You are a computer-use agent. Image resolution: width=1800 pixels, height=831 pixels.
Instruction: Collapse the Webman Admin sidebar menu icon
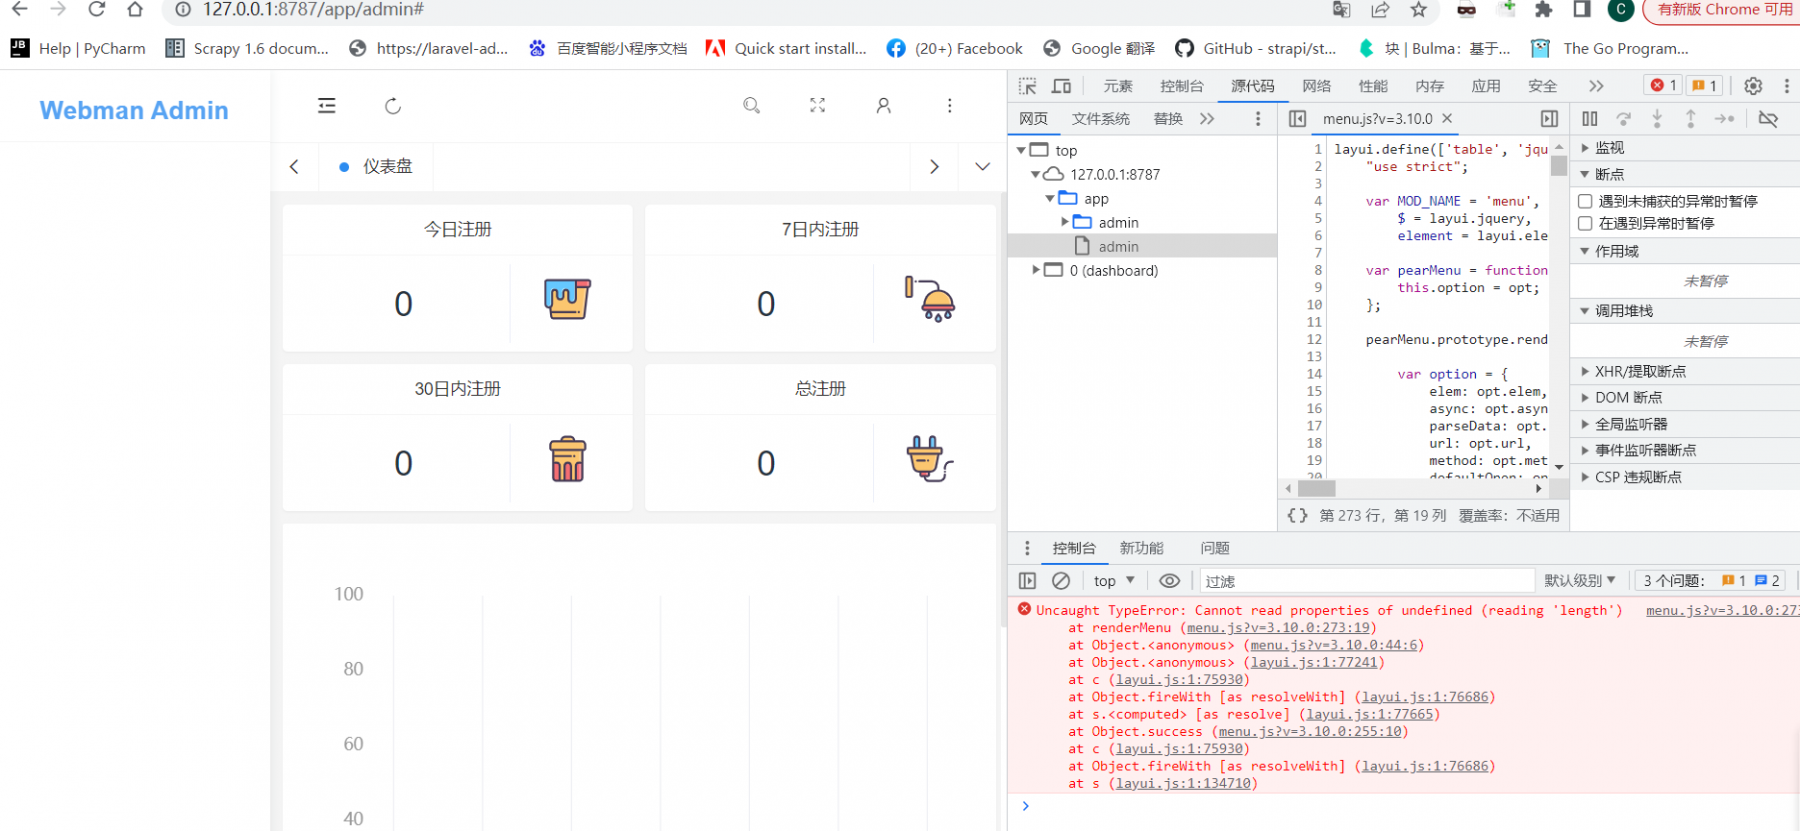[x=327, y=106]
